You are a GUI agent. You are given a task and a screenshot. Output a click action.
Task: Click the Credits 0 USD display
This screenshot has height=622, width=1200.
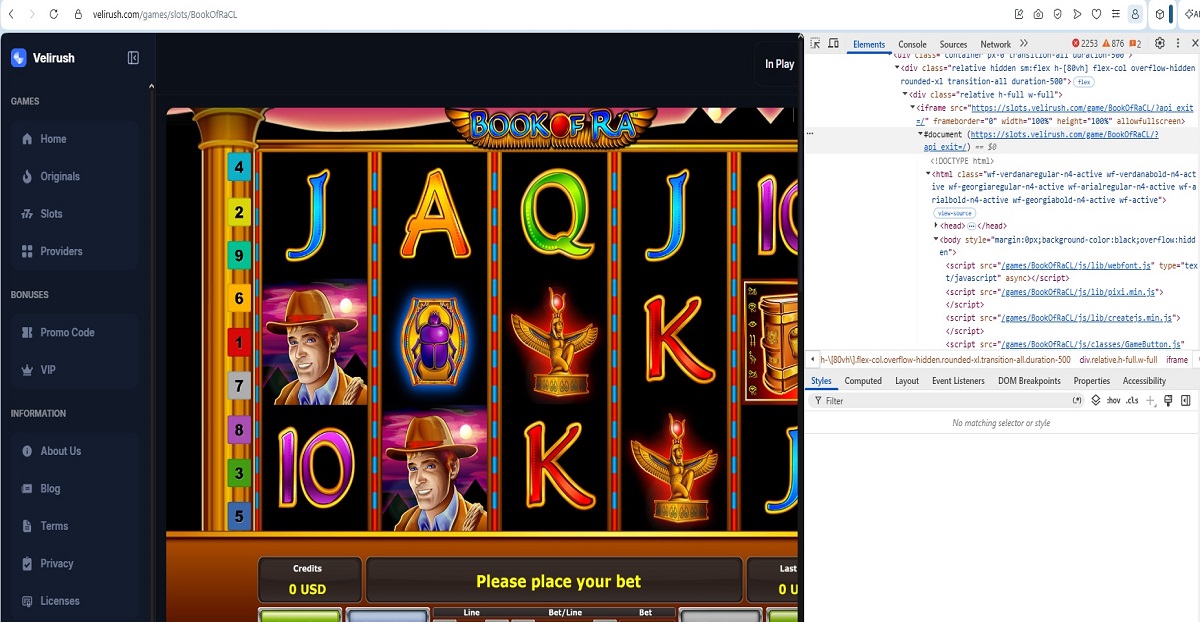[x=308, y=580]
